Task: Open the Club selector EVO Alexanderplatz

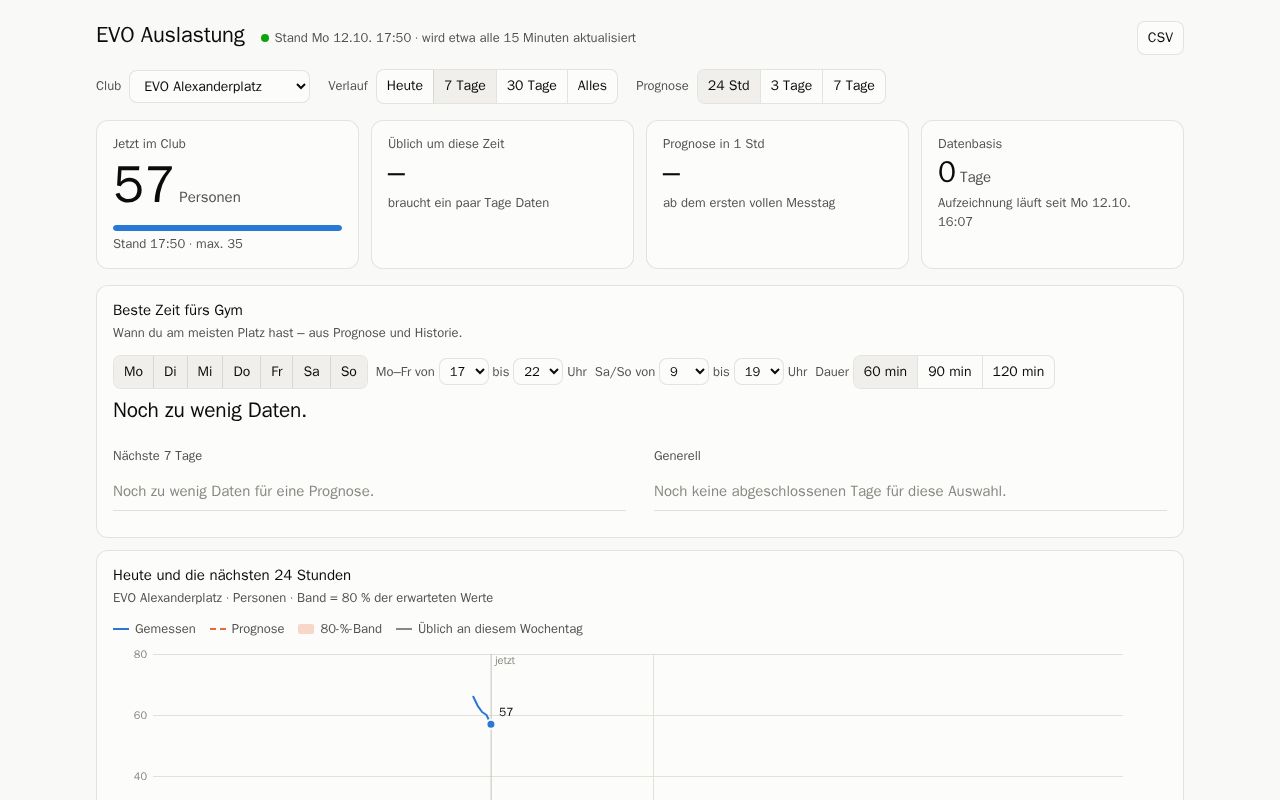Action: [x=219, y=86]
